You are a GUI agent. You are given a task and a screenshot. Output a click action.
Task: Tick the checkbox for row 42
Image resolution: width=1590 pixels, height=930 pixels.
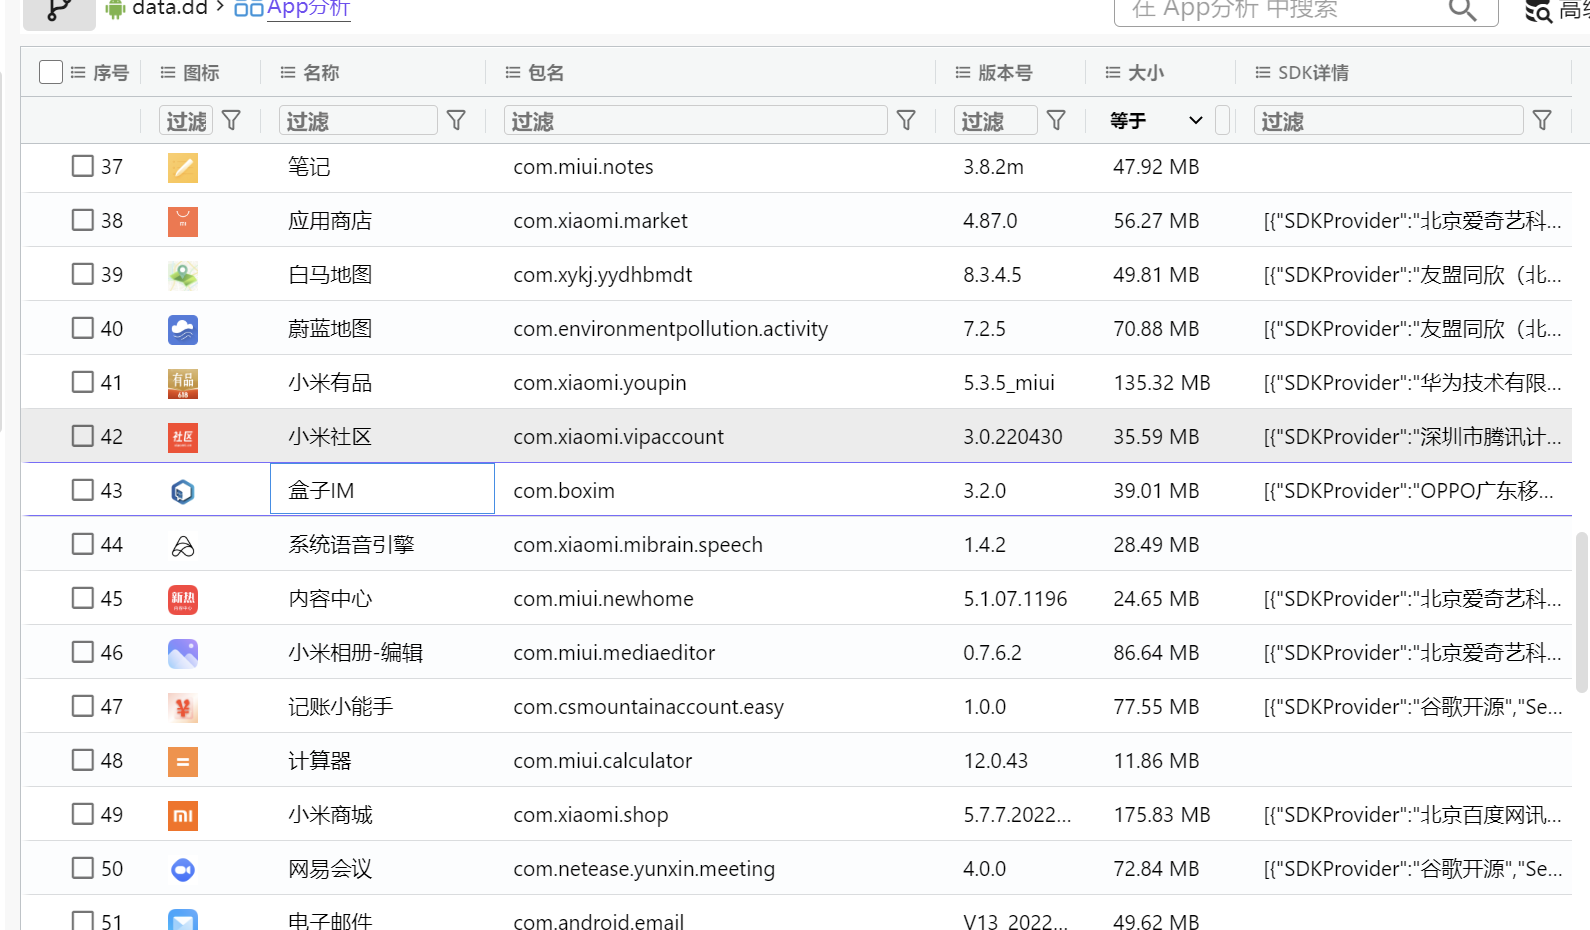click(82, 436)
